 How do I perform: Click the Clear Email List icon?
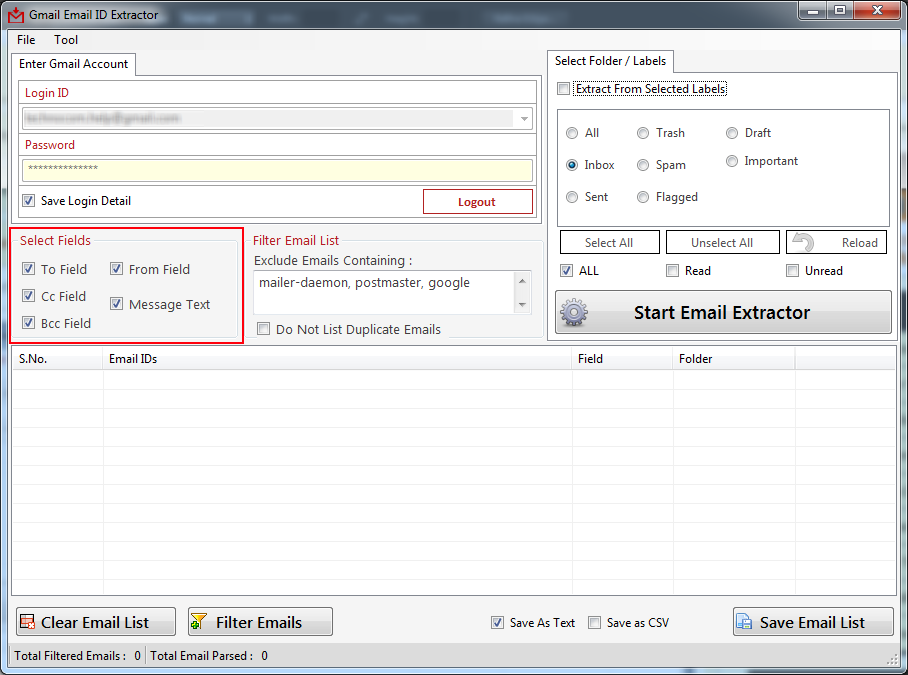point(27,622)
